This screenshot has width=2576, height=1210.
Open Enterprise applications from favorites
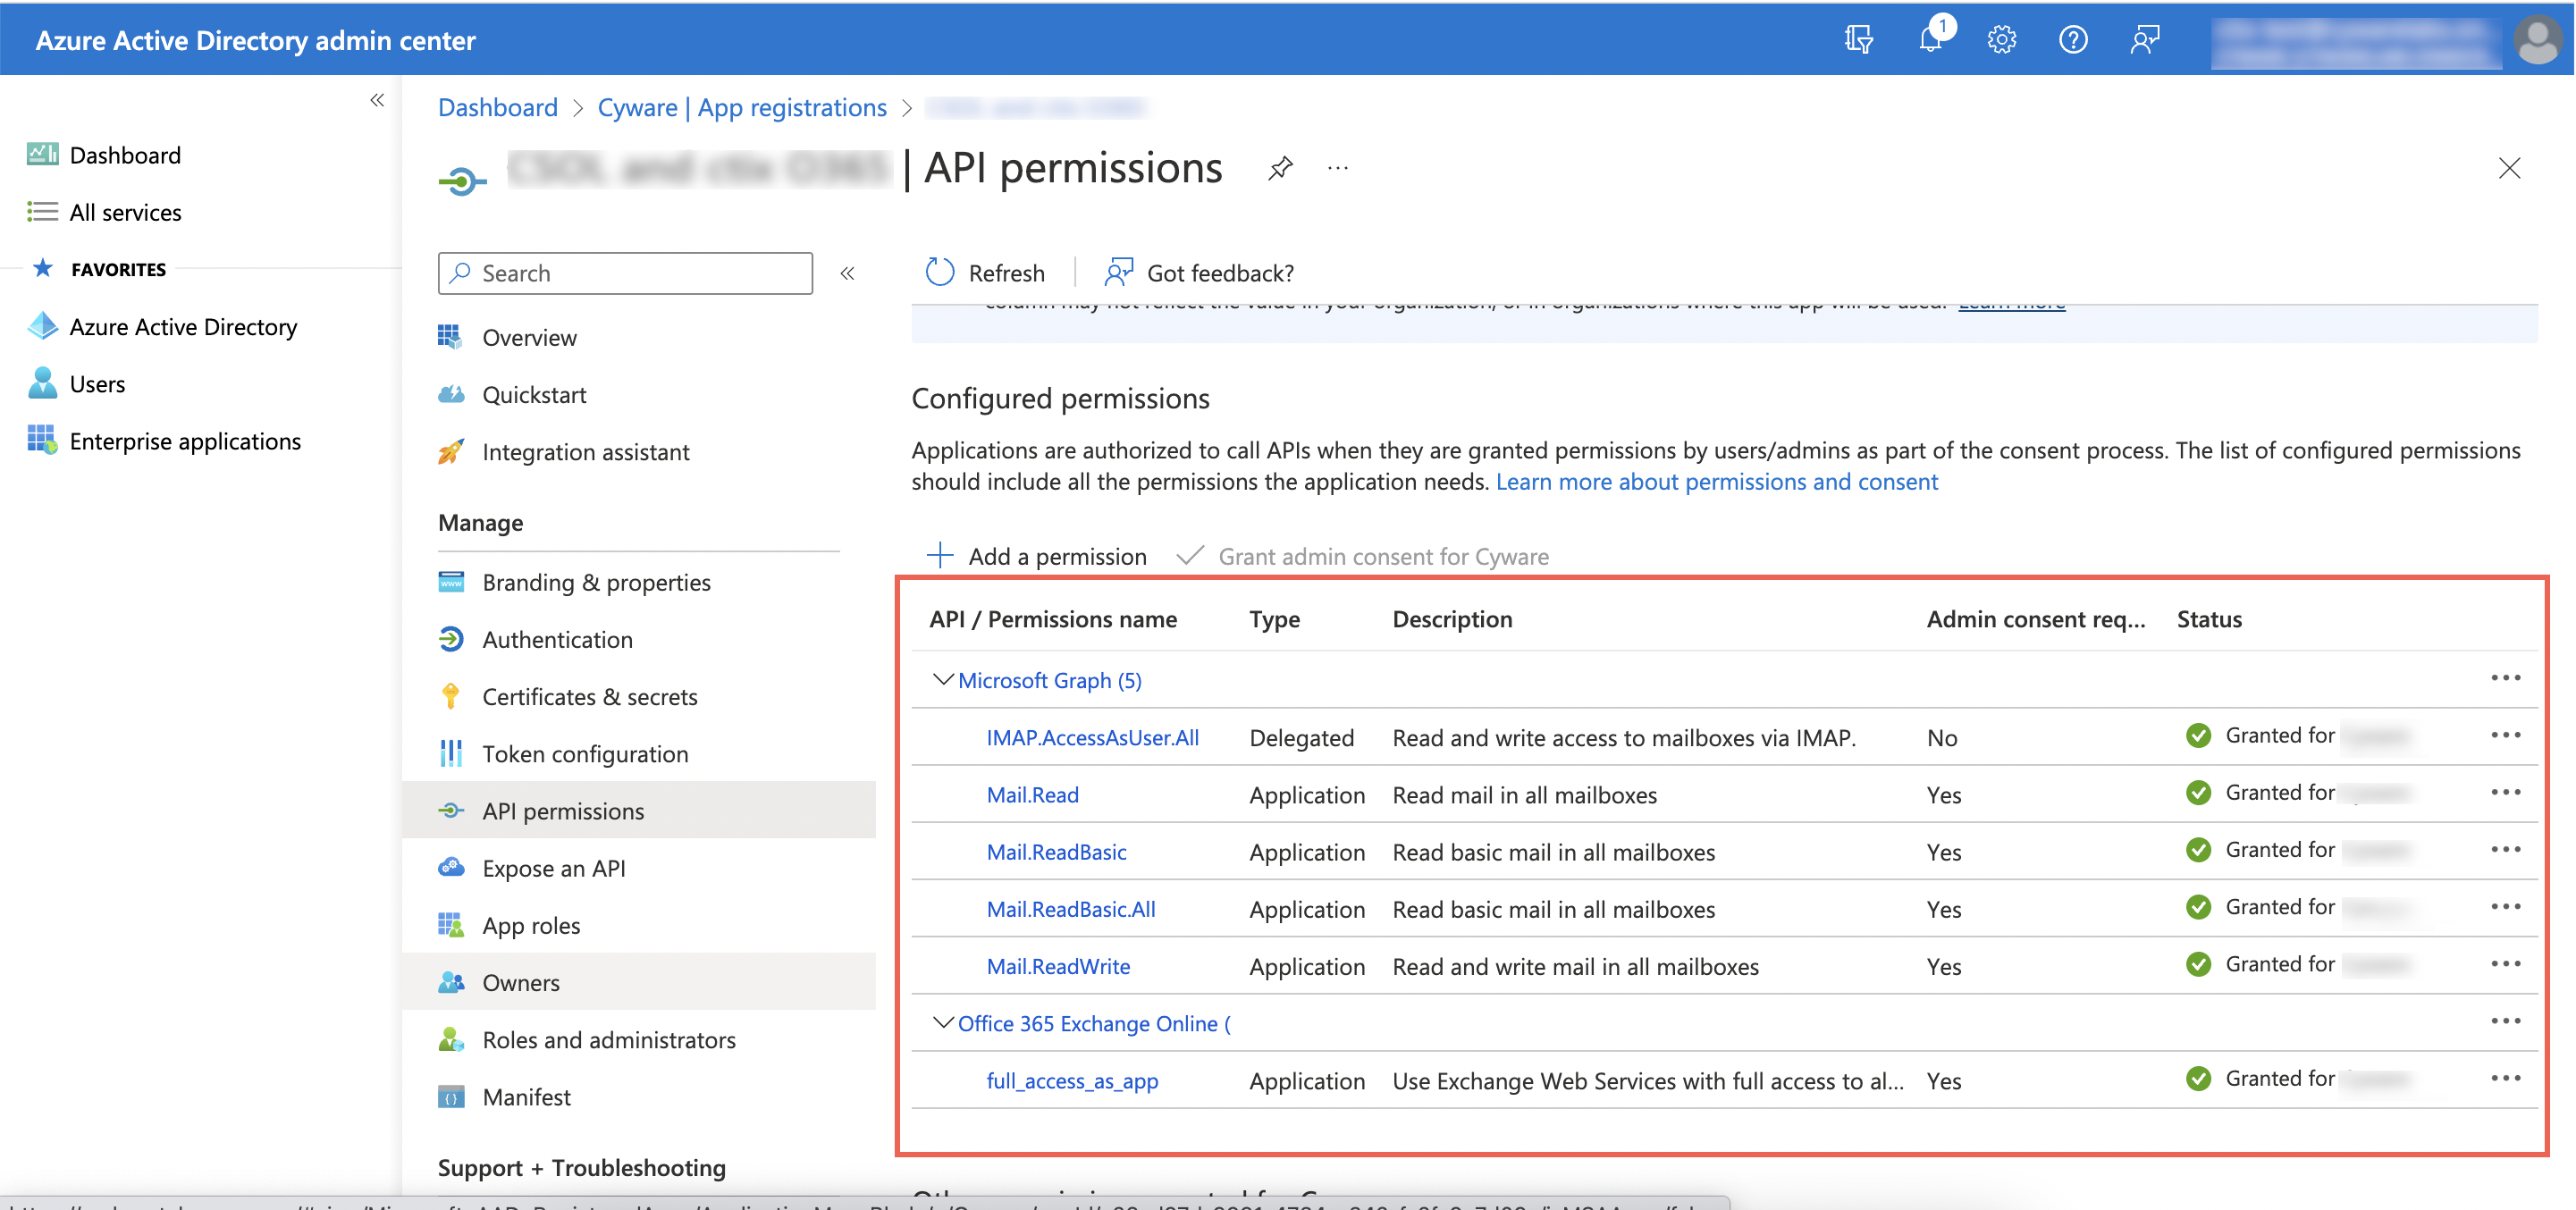[x=185, y=441]
